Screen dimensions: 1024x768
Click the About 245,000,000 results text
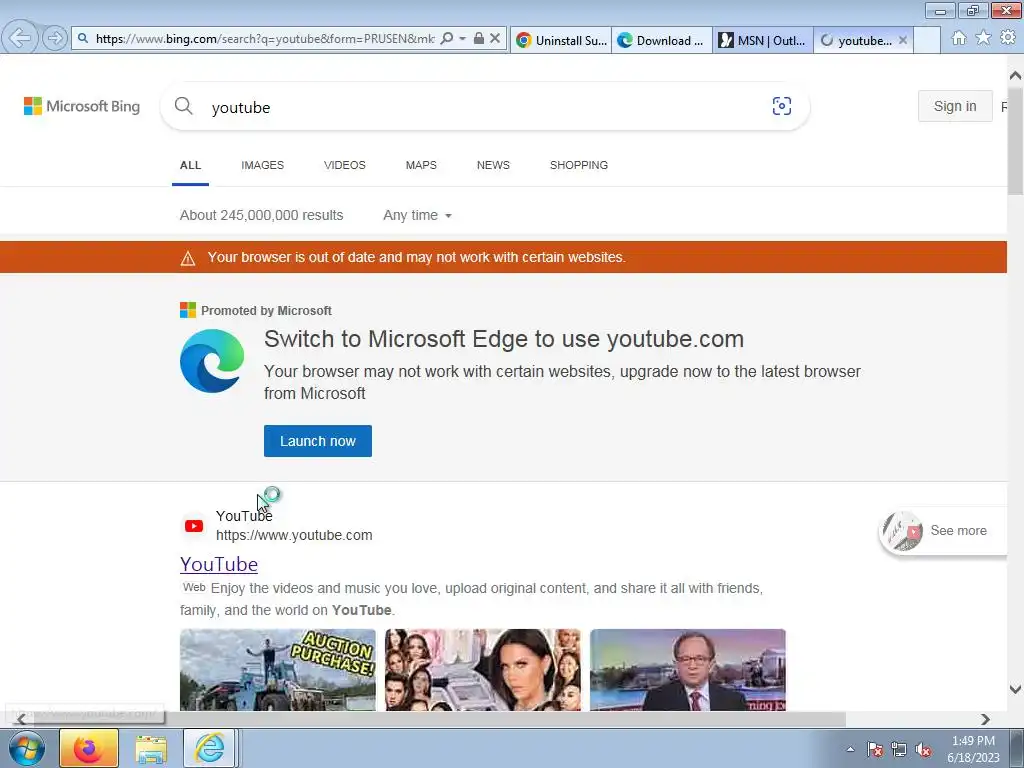(261, 216)
